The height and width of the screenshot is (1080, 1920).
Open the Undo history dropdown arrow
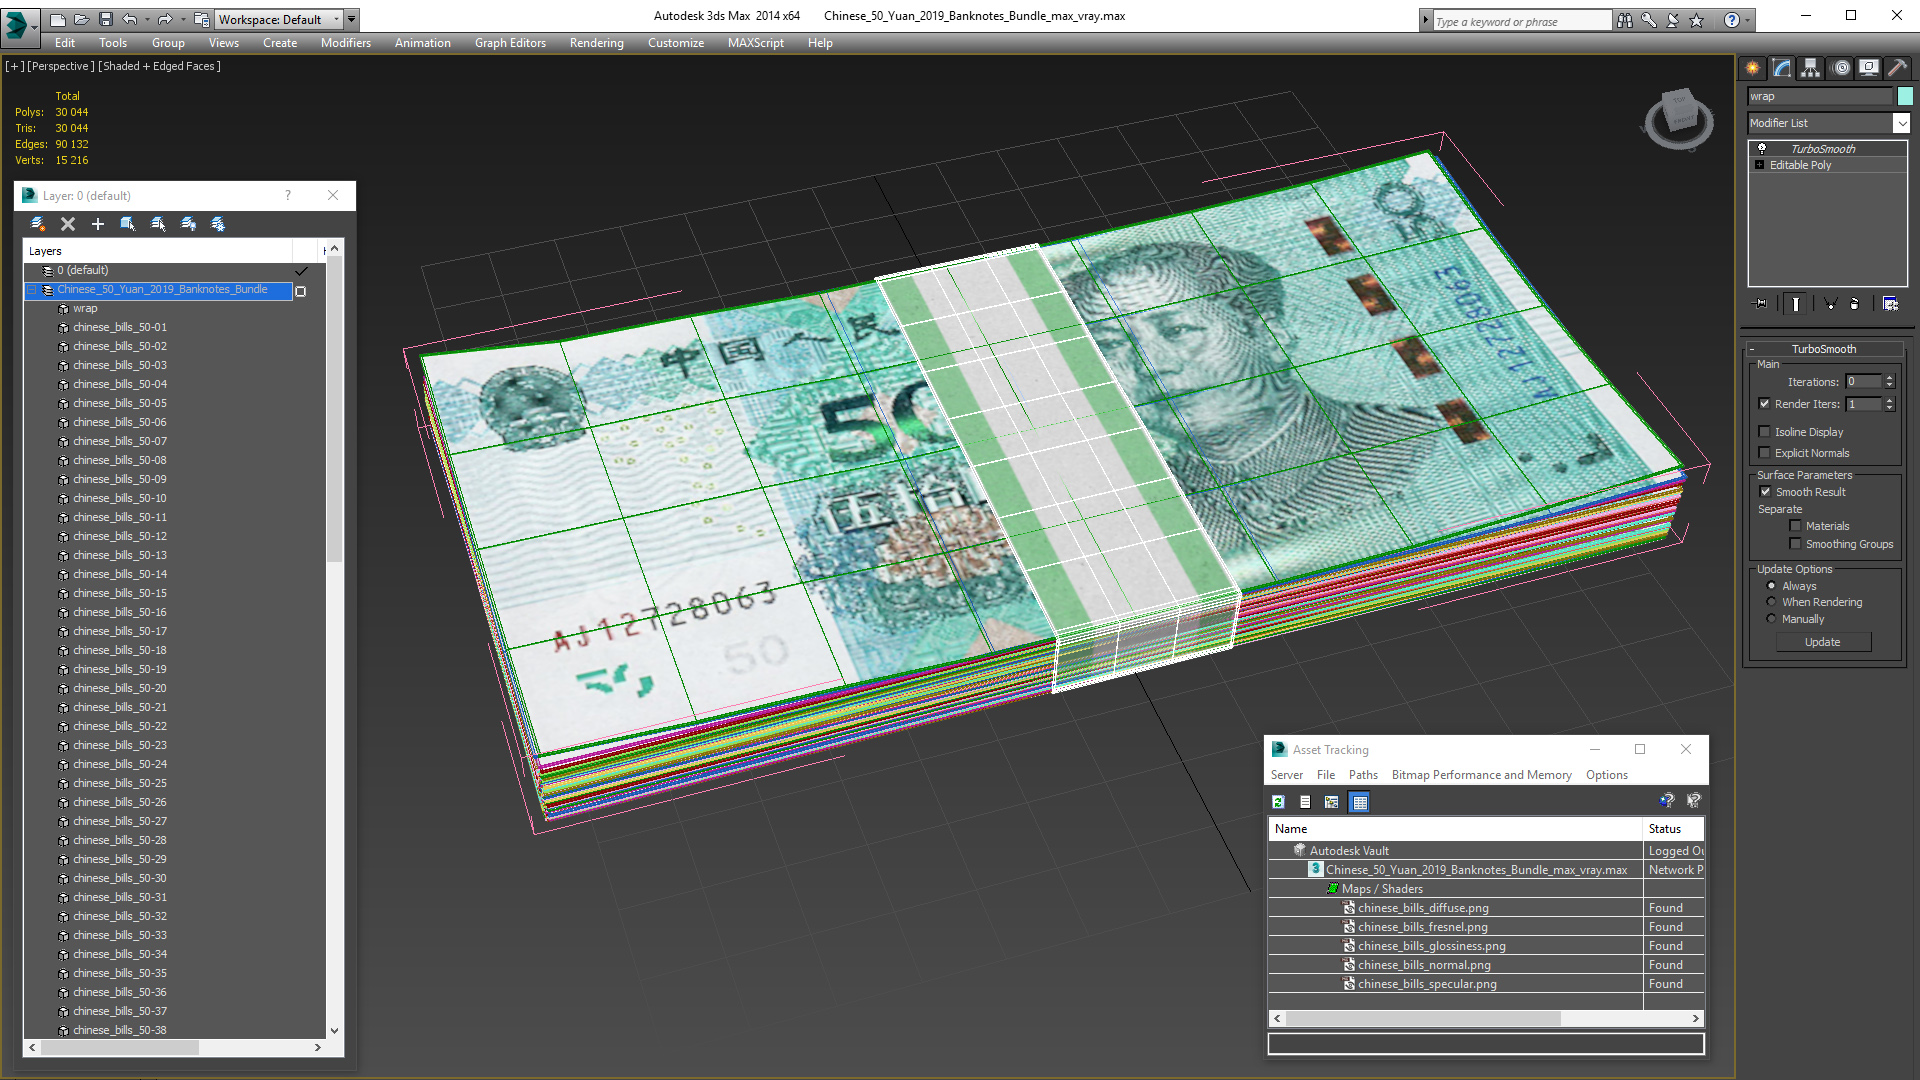(x=147, y=19)
